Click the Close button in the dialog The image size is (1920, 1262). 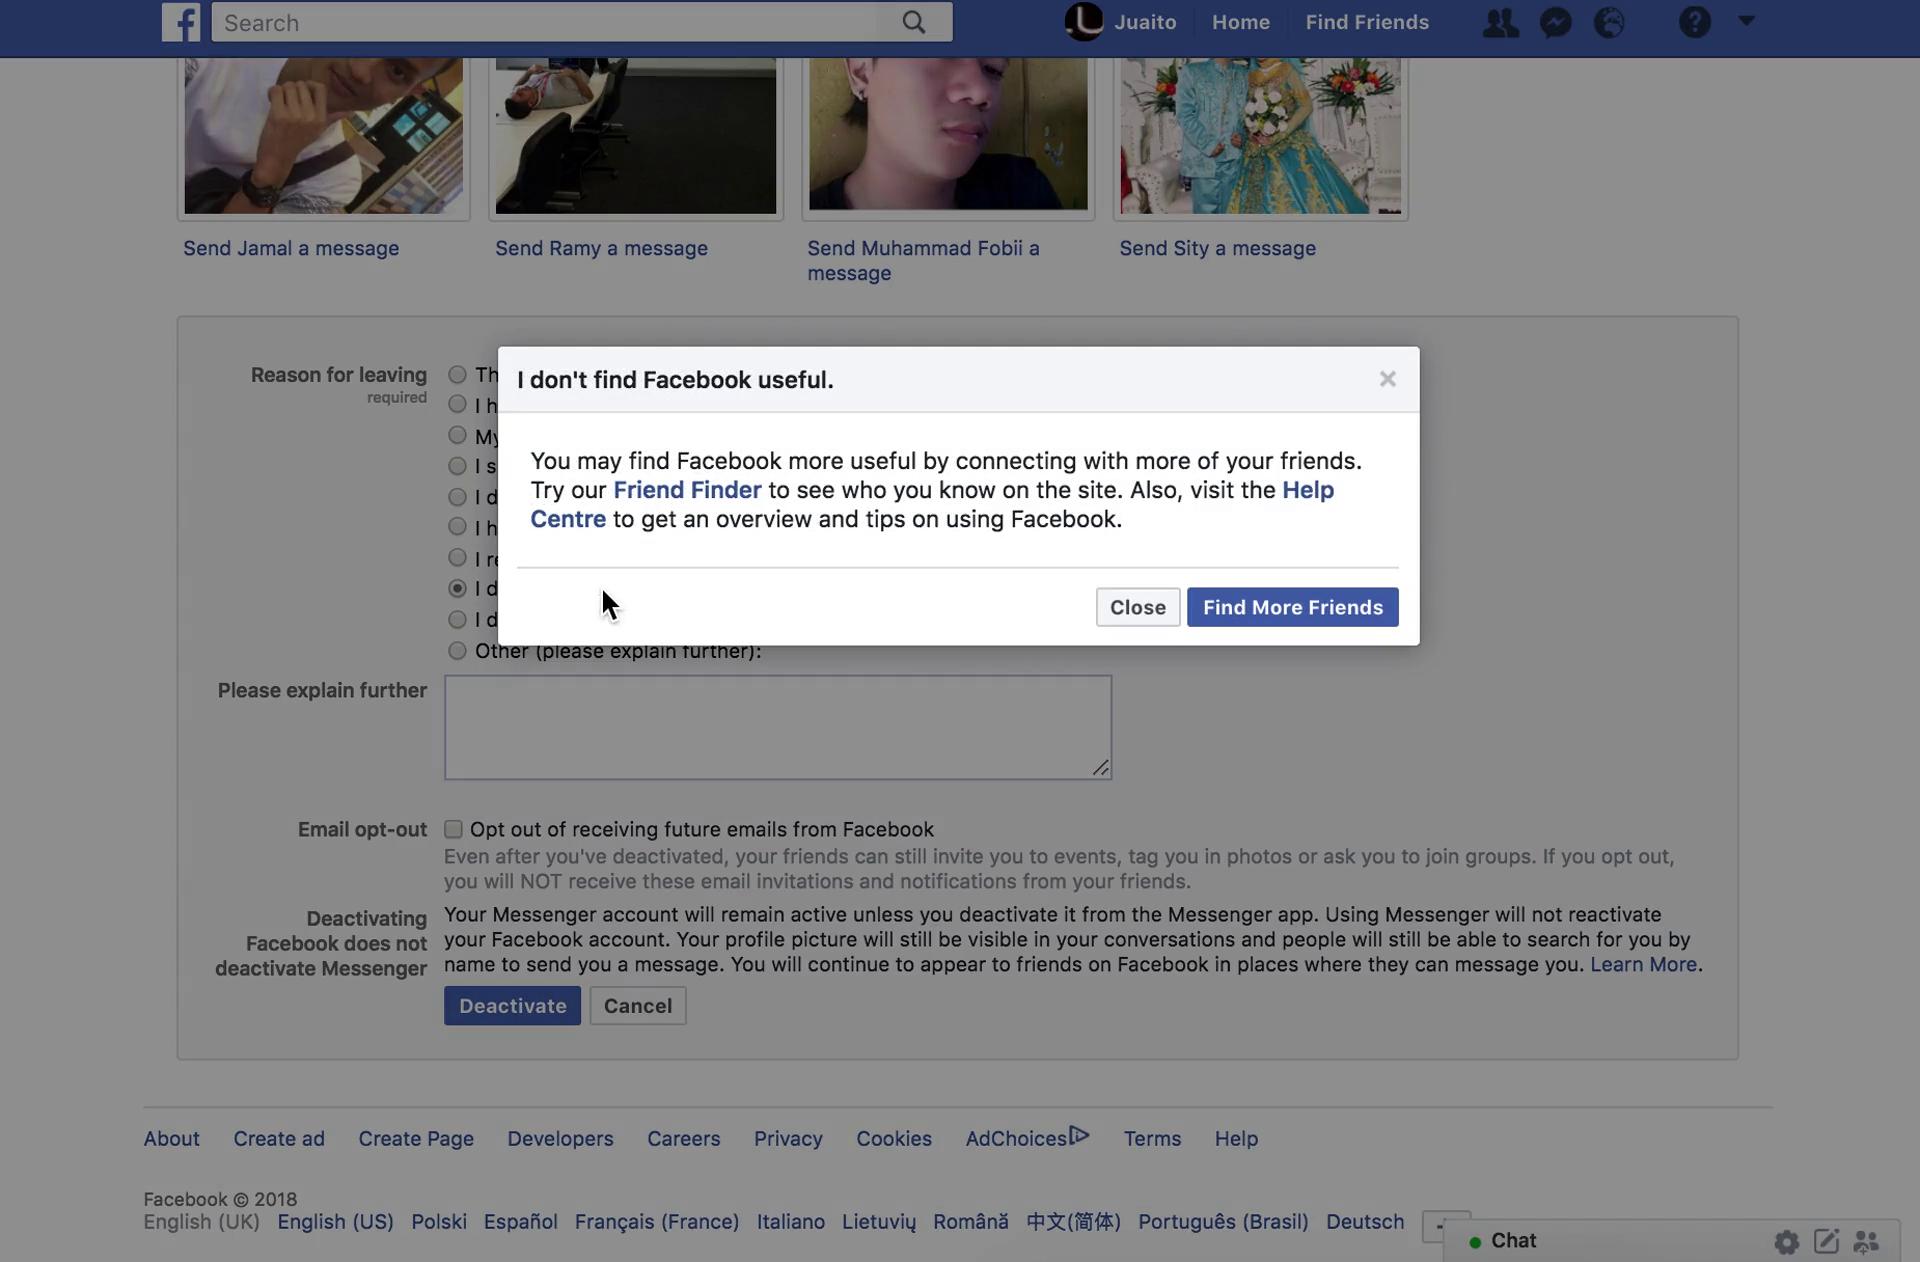click(x=1138, y=607)
